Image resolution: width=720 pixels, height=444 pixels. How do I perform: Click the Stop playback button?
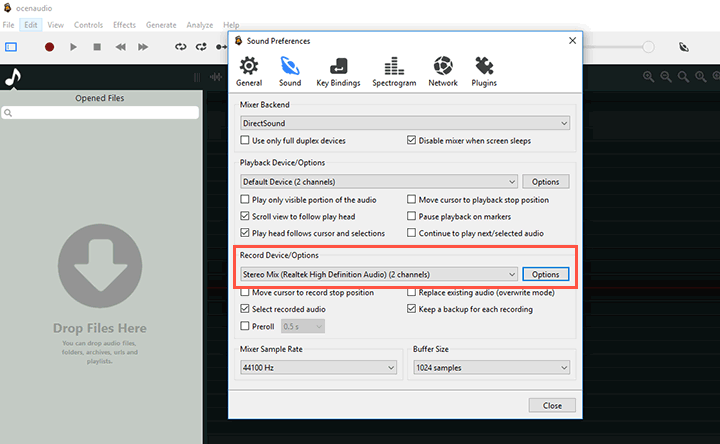[97, 47]
